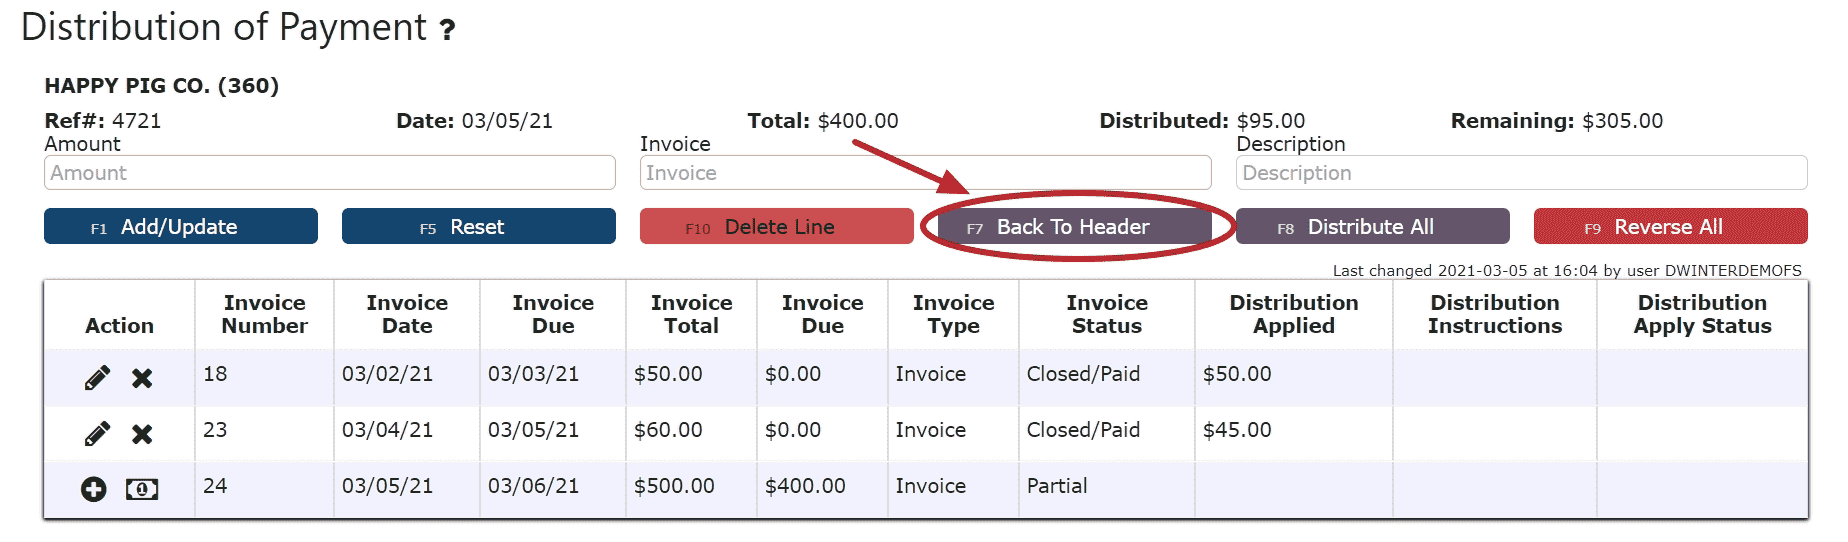The image size is (1848, 542).
Task: Edit the distribution line for invoice 23
Action: coord(97,434)
